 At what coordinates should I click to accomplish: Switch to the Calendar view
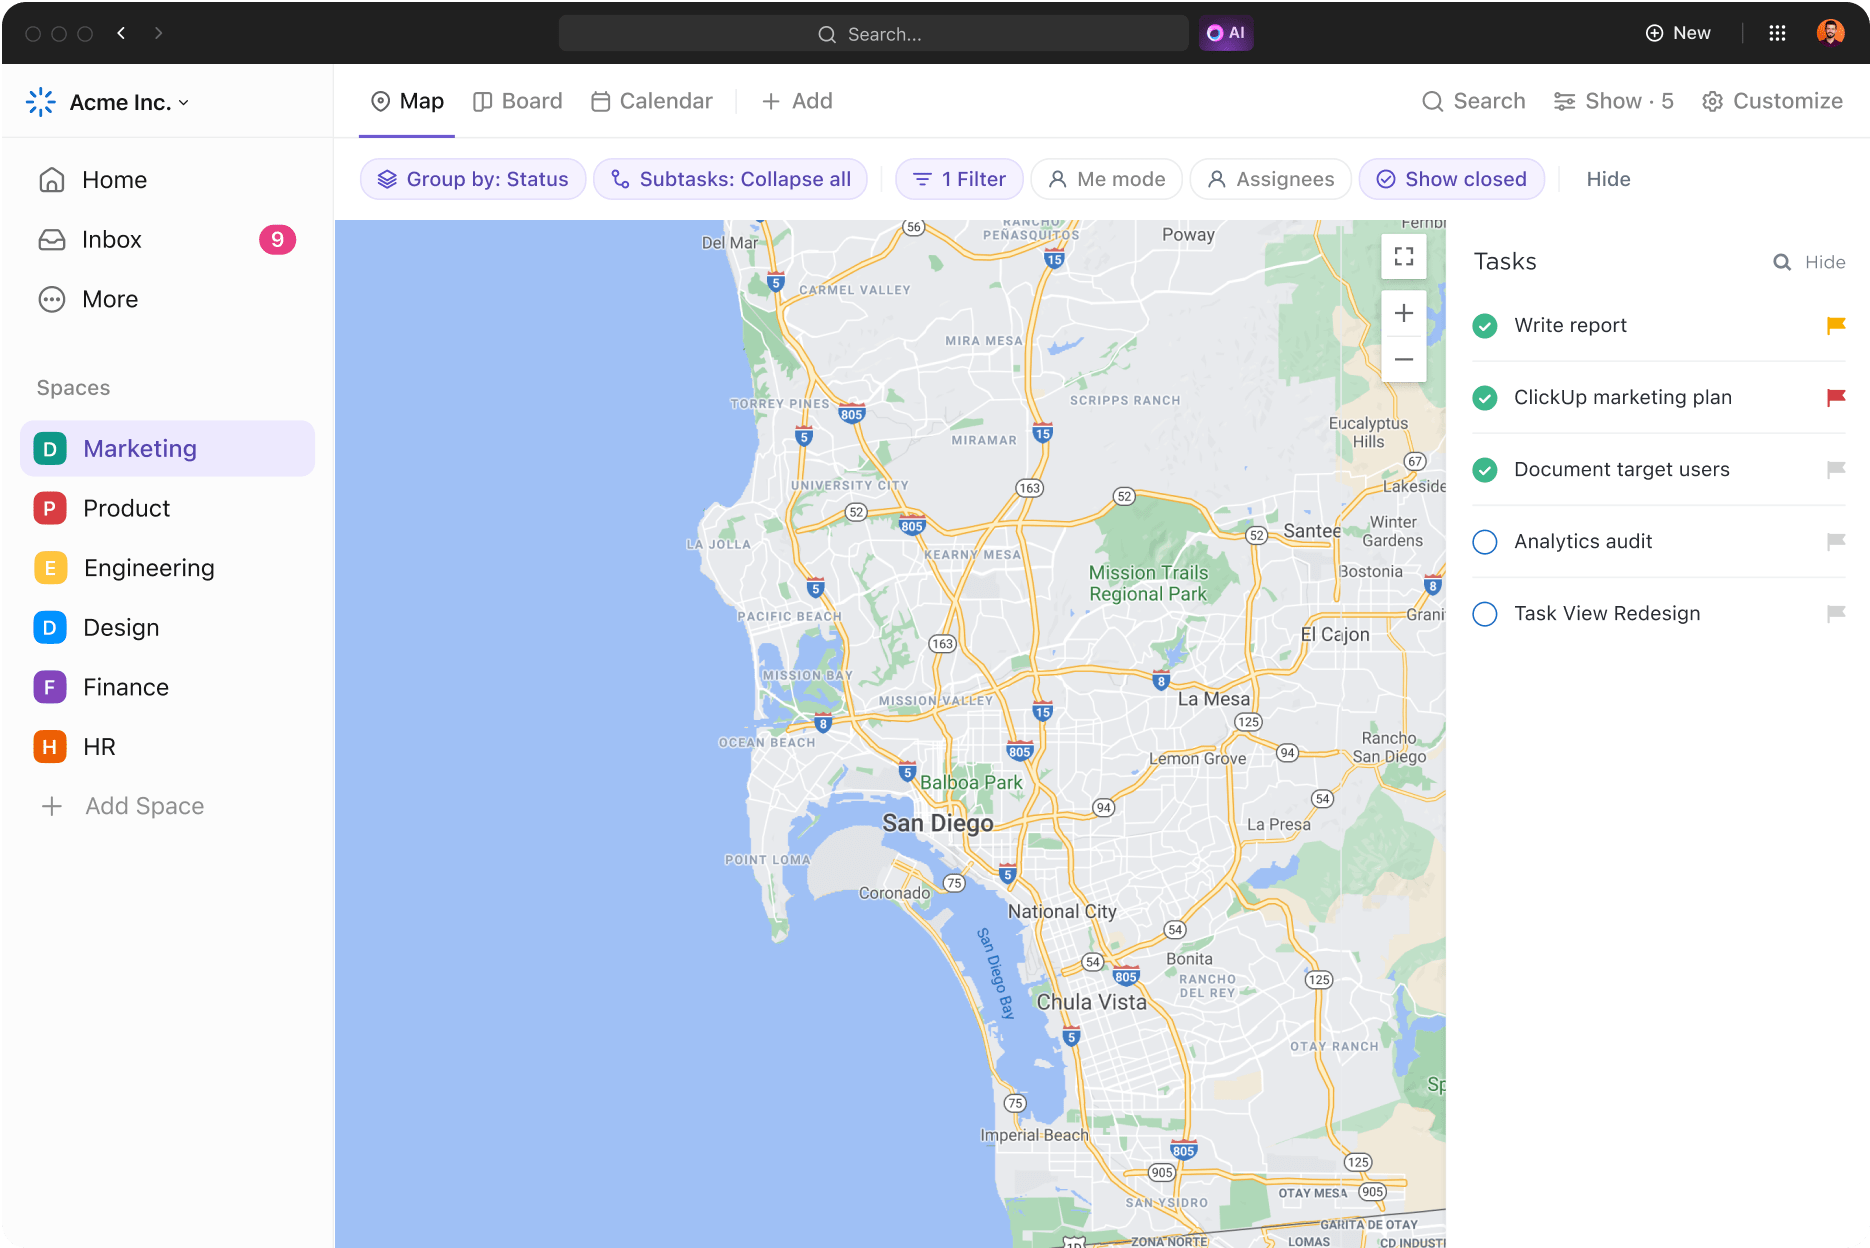[651, 100]
